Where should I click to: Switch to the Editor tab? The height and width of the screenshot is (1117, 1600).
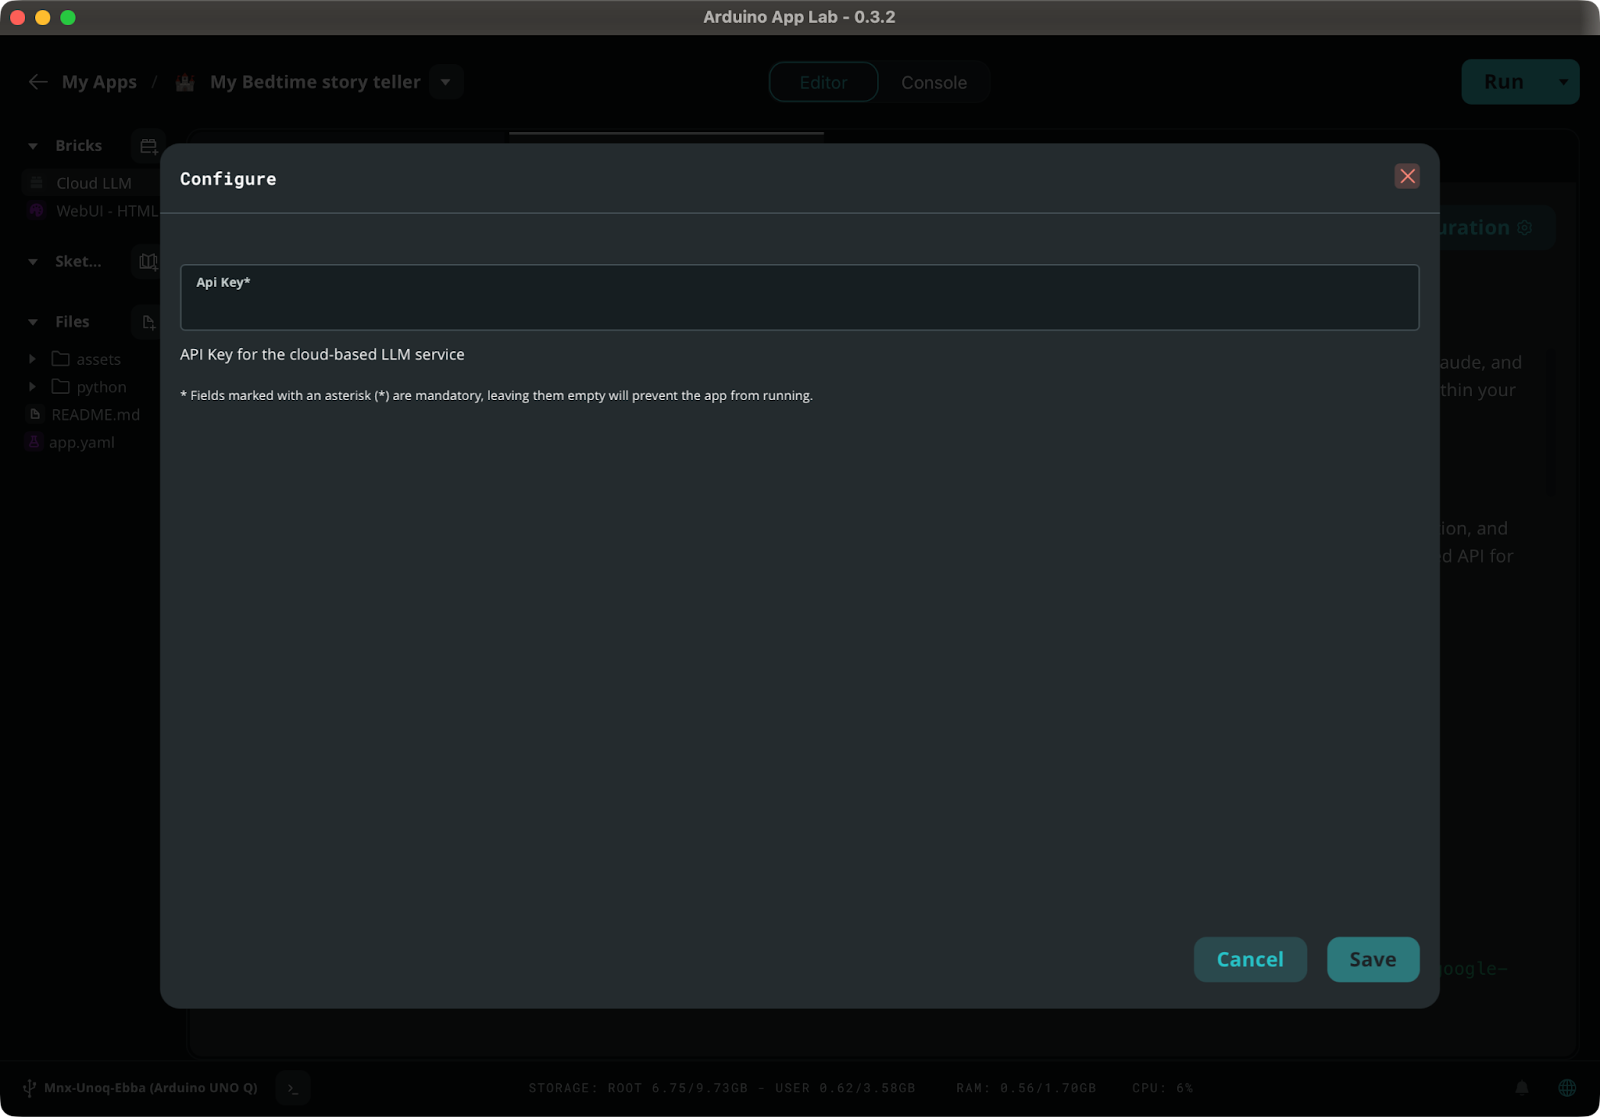(823, 82)
